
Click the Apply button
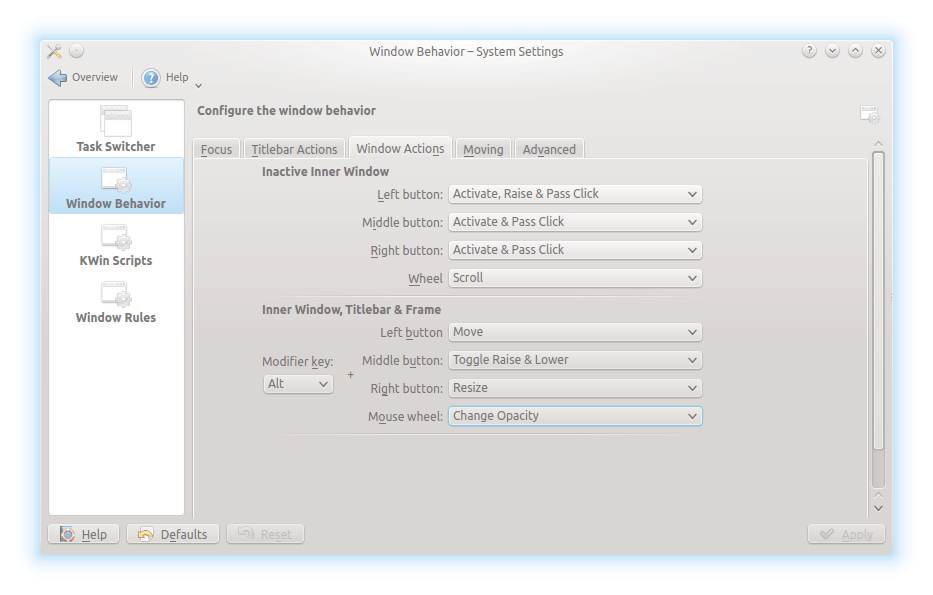pyautogui.click(x=846, y=534)
